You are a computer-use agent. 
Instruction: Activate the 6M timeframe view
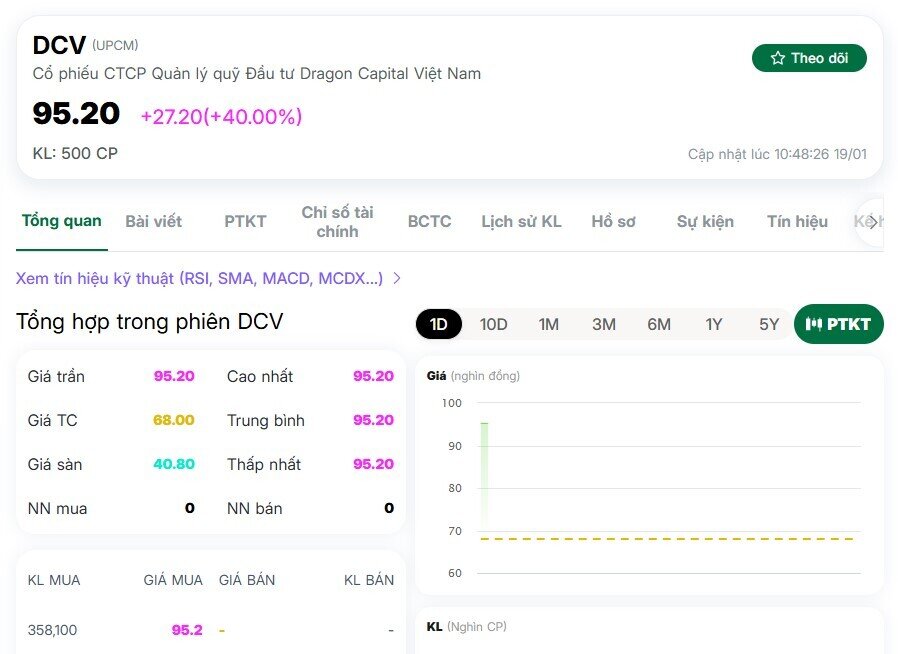658,324
